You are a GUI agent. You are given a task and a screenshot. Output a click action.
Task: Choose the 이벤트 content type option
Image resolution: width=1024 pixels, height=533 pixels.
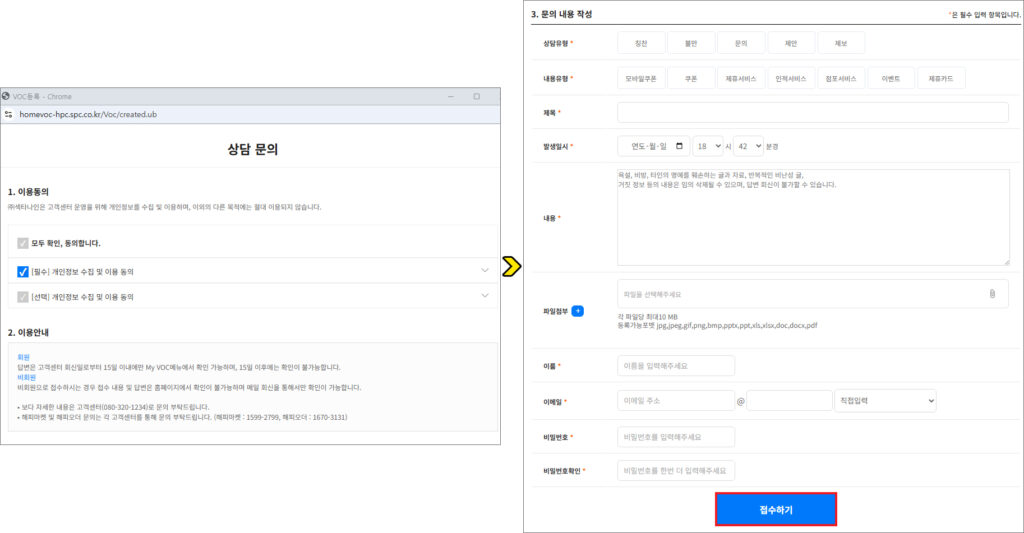[891, 78]
